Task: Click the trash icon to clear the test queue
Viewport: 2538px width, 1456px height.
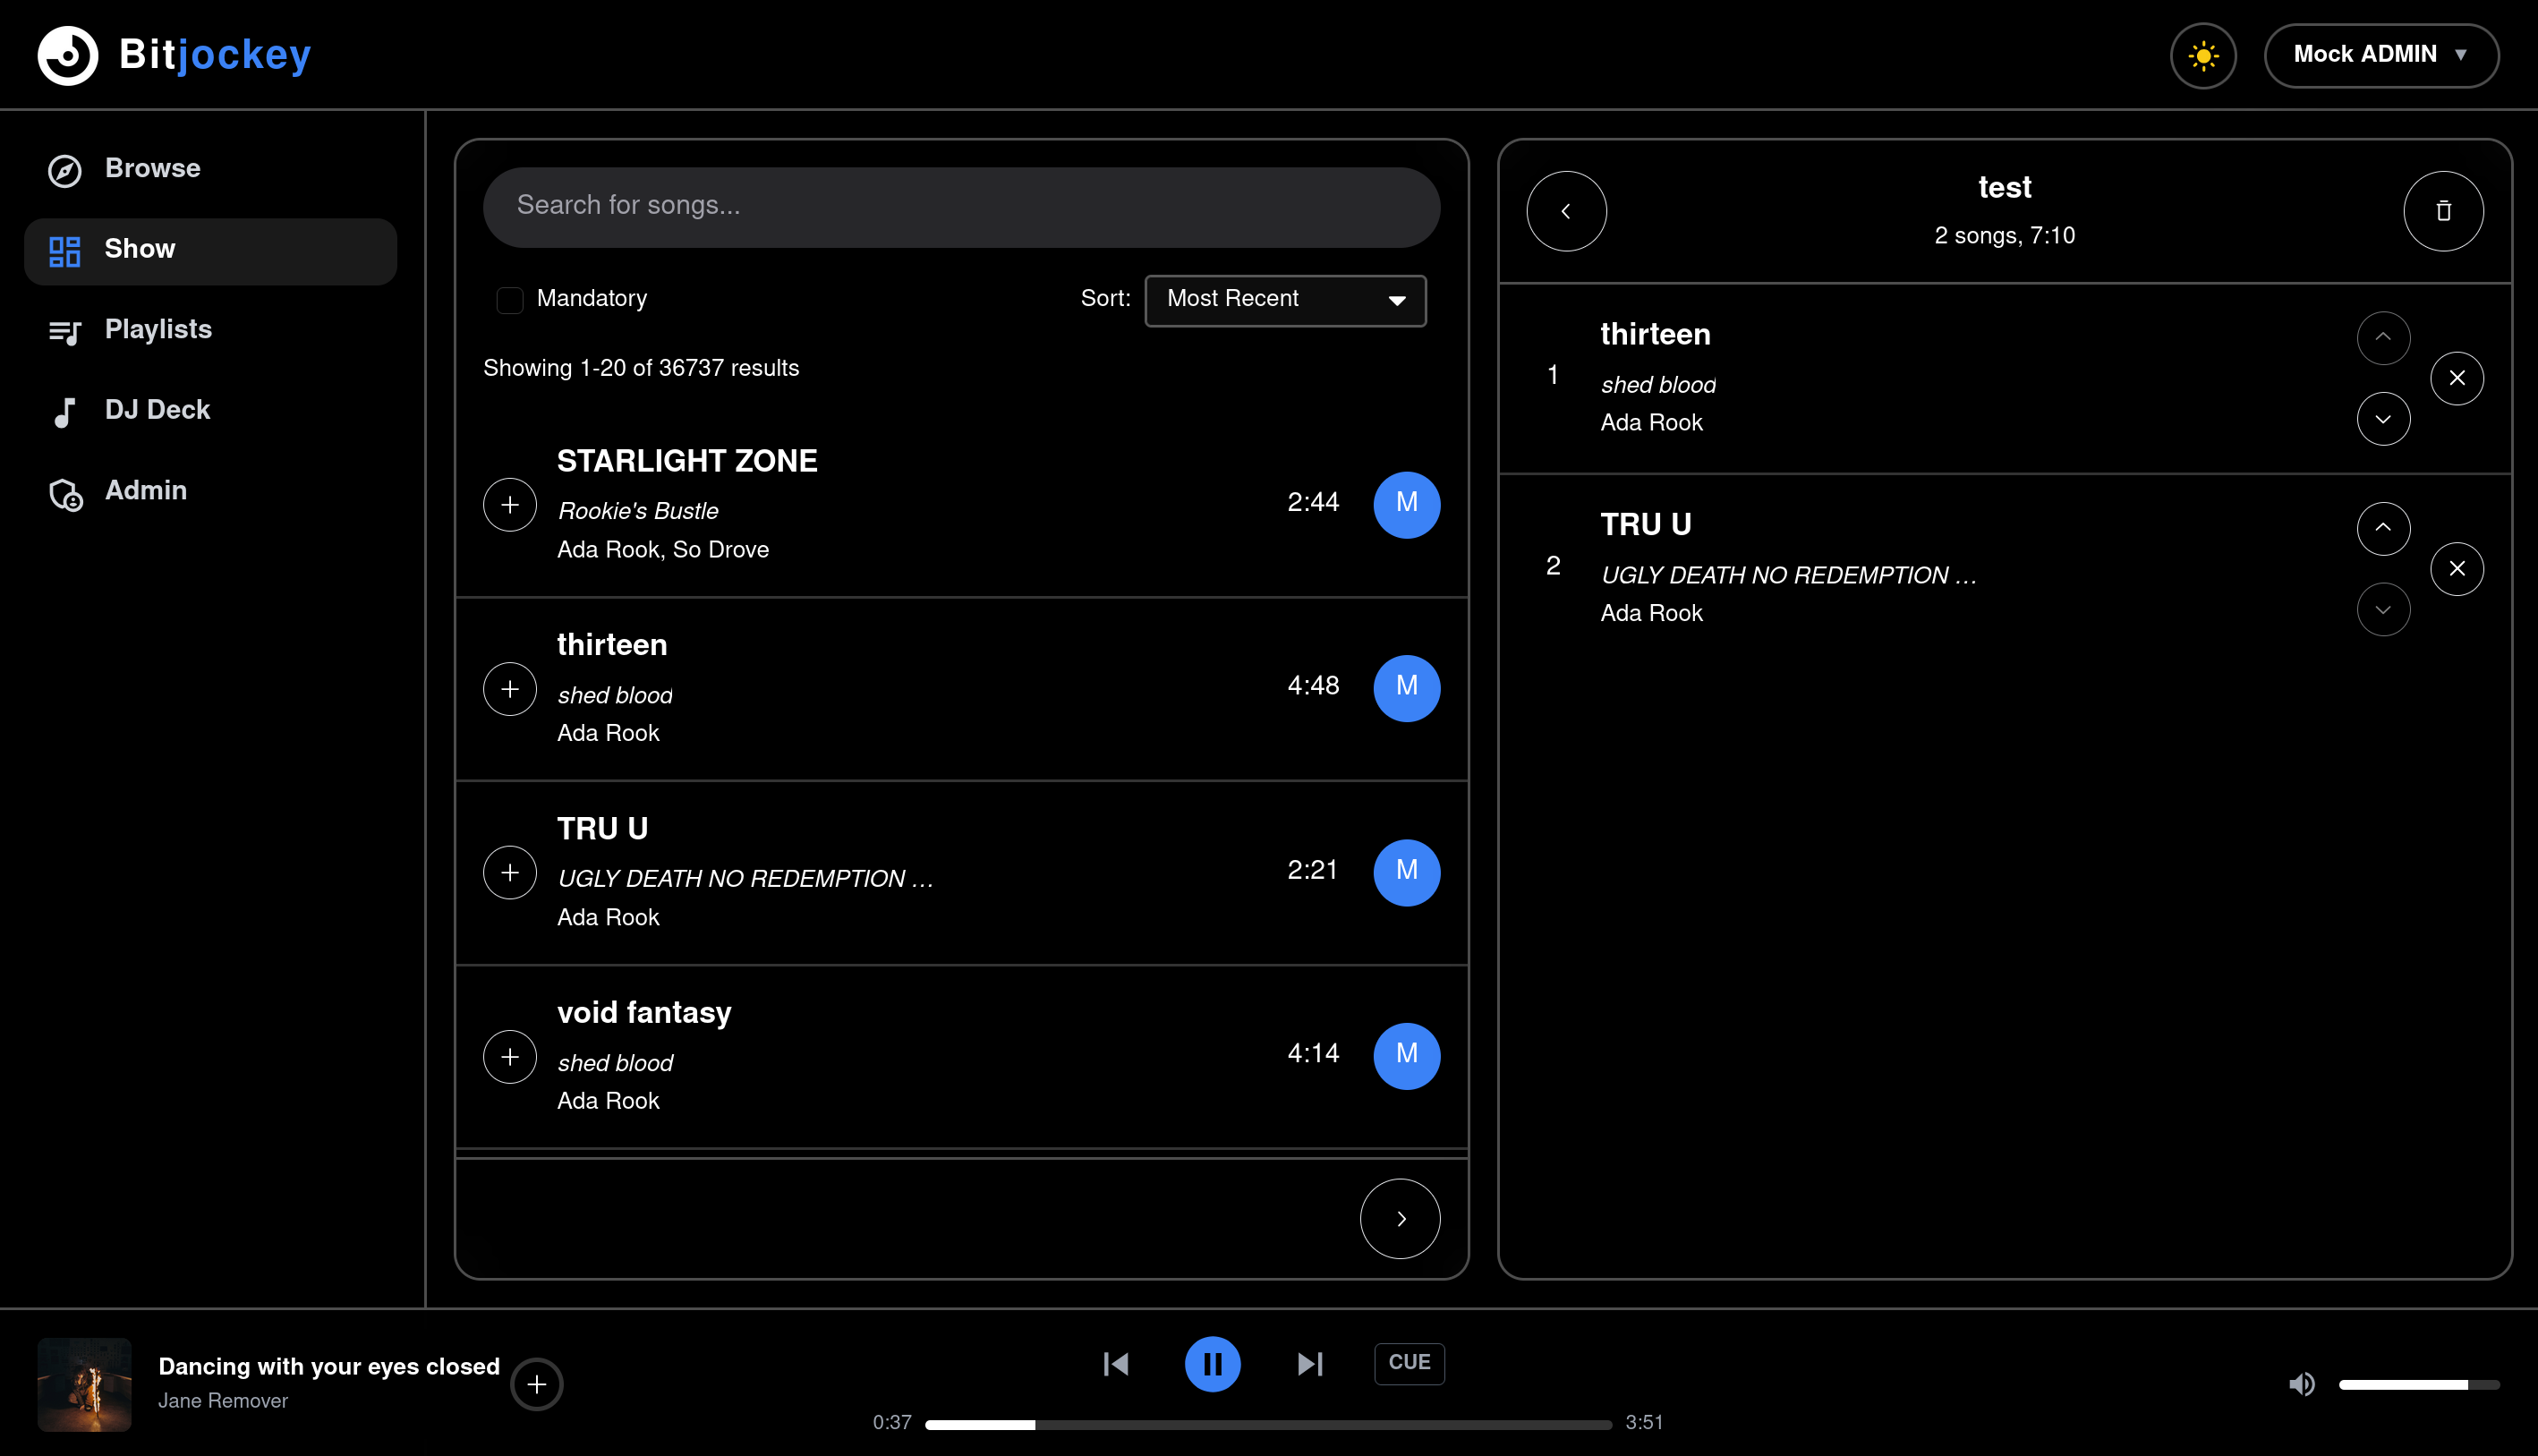Action: (x=2444, y=211)
